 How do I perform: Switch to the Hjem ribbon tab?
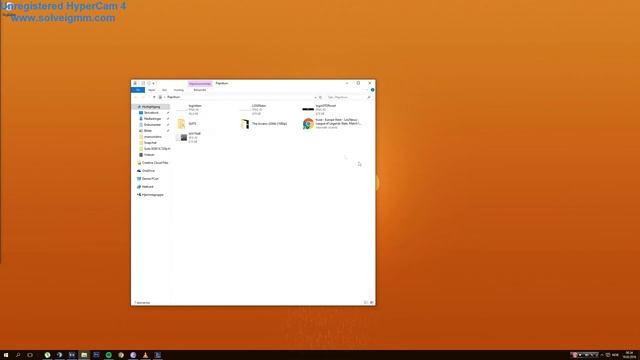[151, 90]
